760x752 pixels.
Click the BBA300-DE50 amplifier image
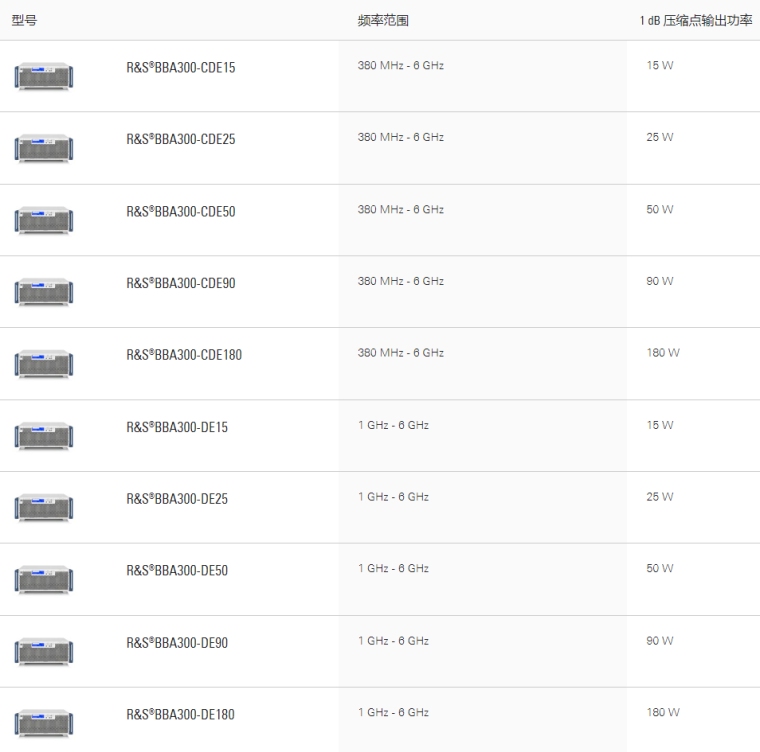[x=44, y=580]
